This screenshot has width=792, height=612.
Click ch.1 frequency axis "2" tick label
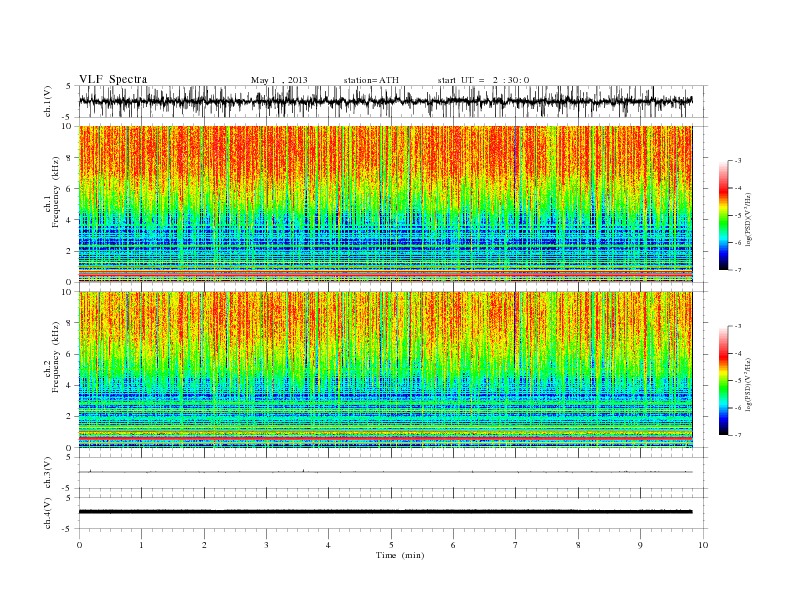[70, 251]
